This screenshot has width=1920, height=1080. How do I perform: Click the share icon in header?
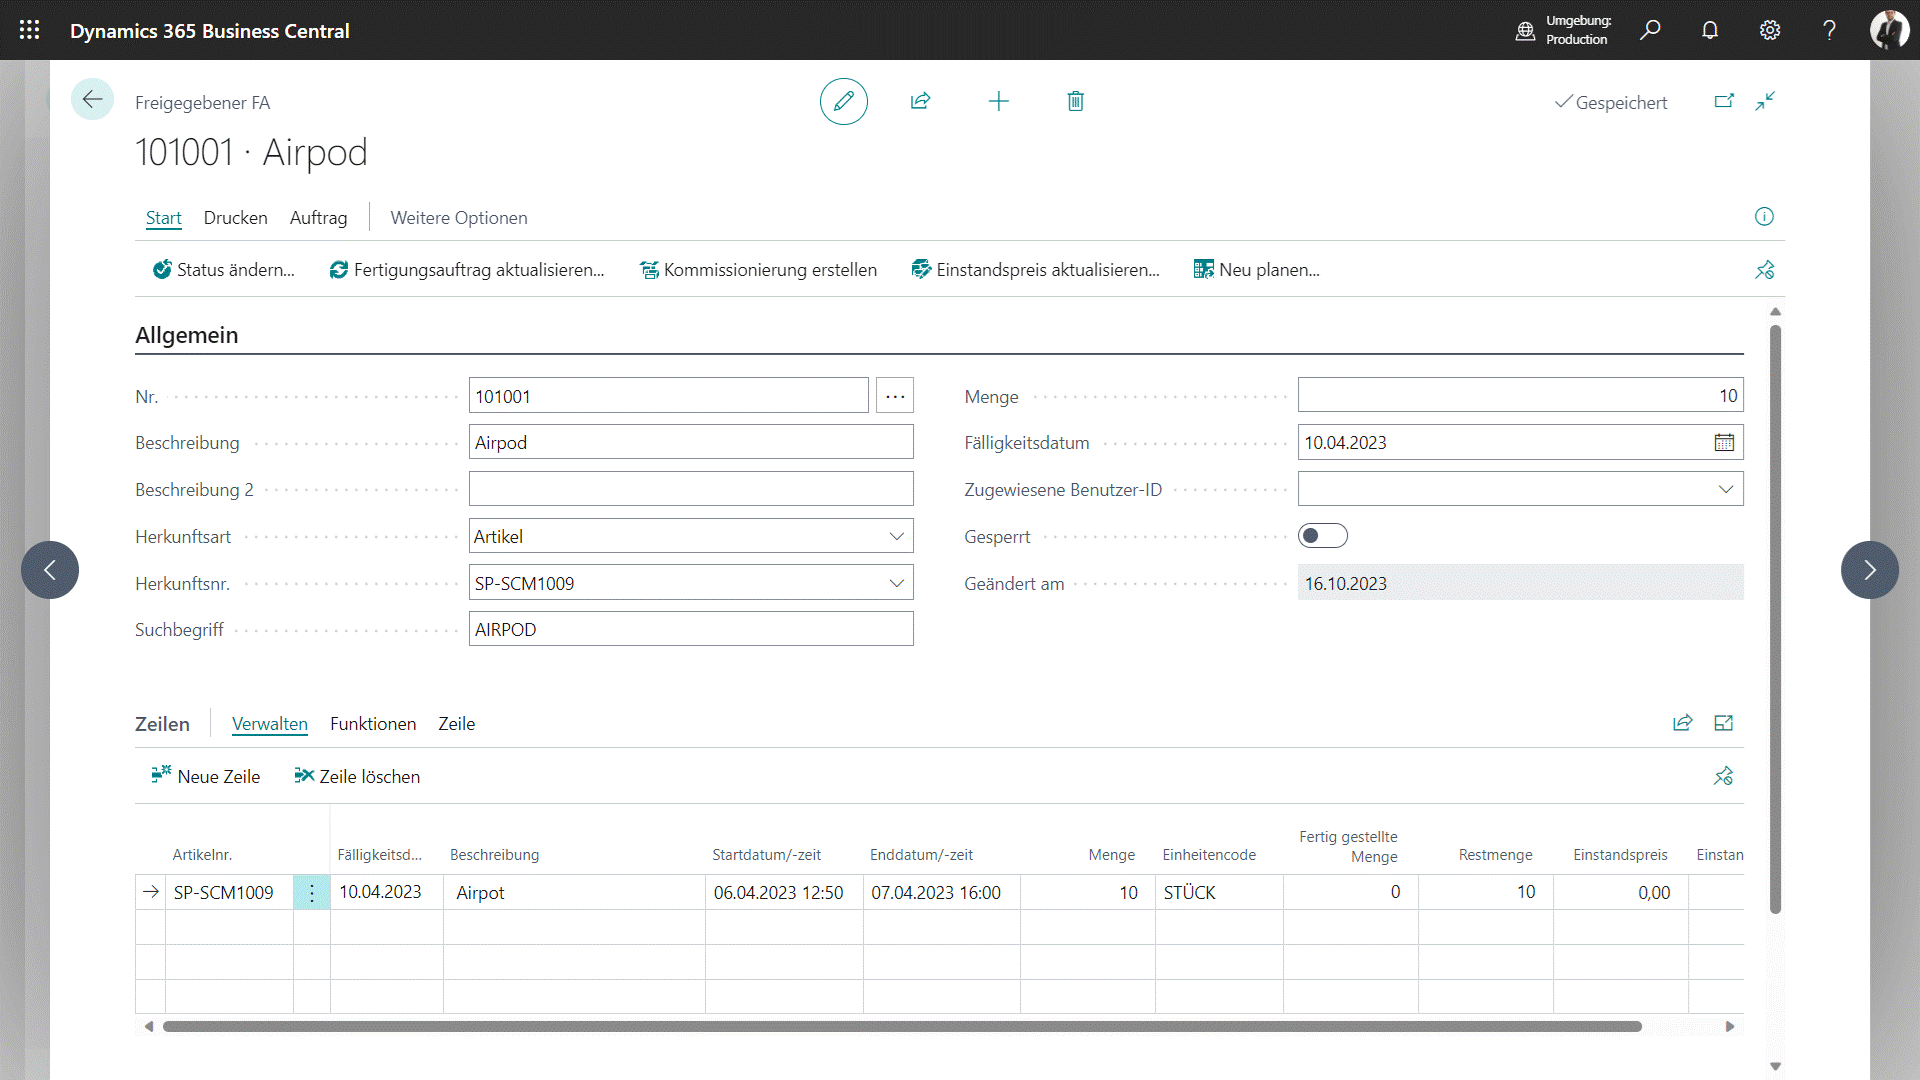pyautogui.click(x=920, y=101)
